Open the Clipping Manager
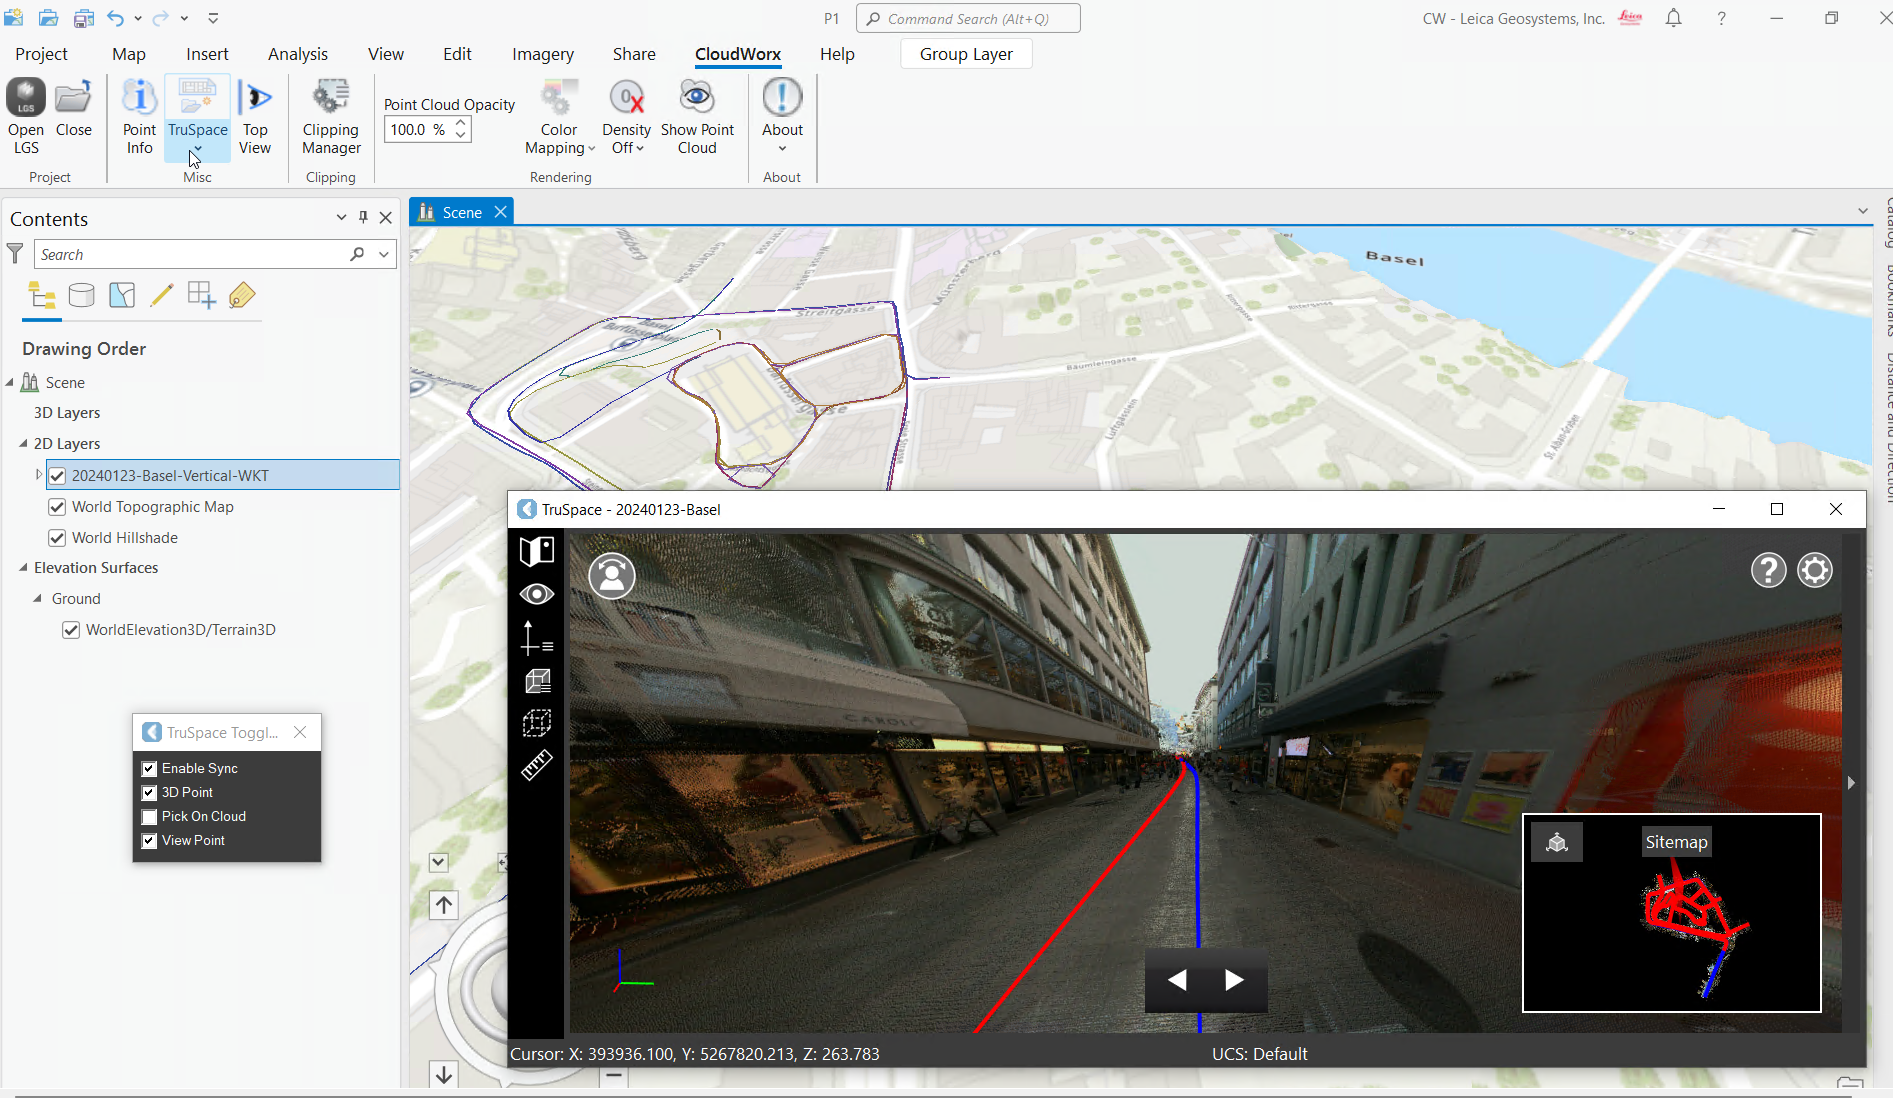Viewport: 1893px width, 1098px height. (x=331, y=98)
